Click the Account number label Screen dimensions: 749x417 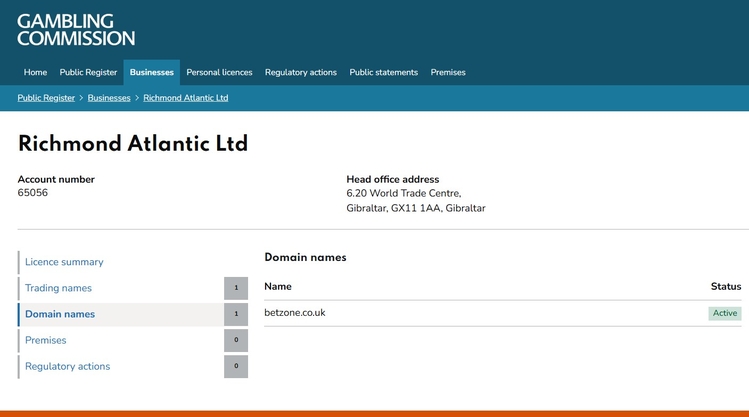click(56, 180)
